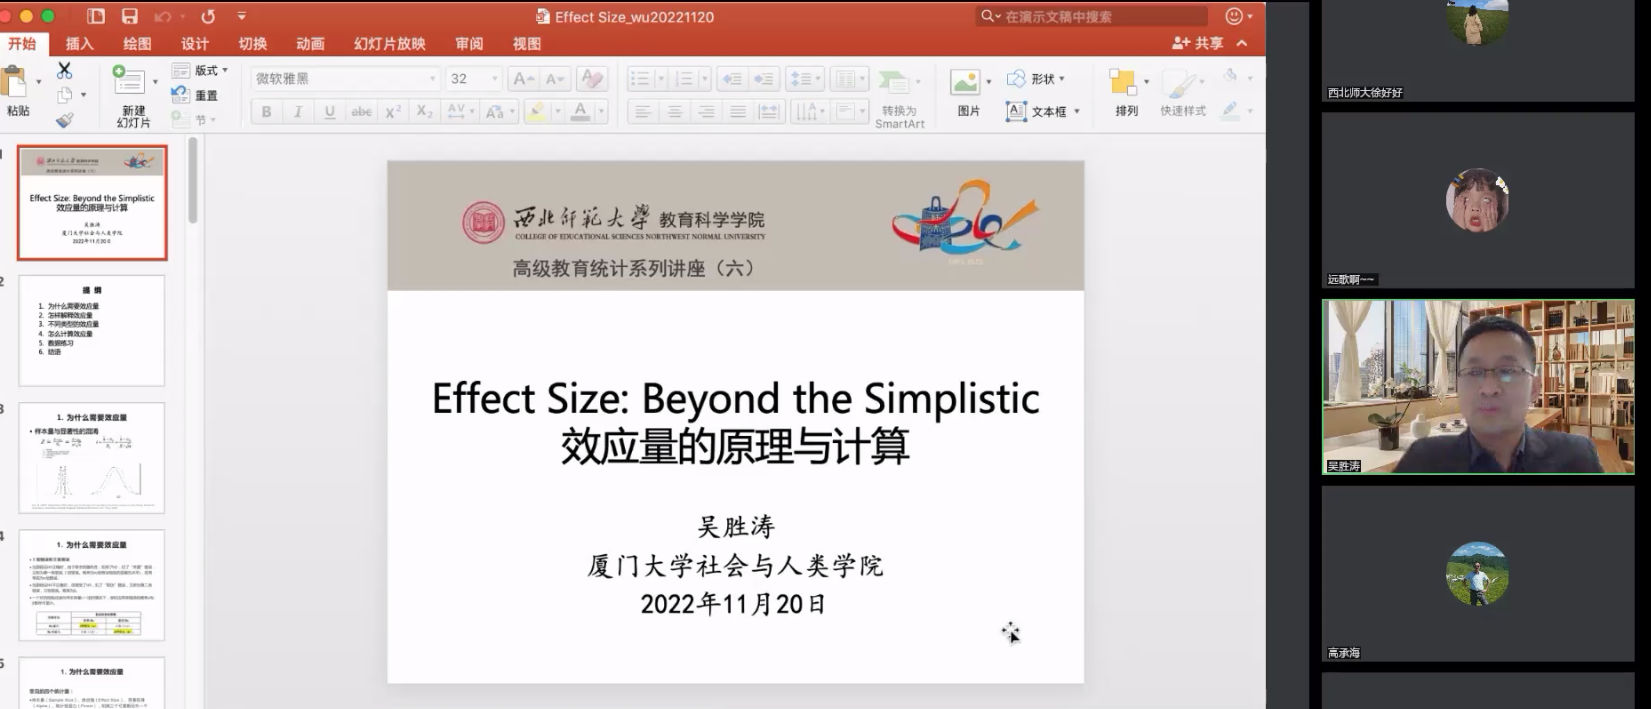Toggle underline formatting button
Image resolution: width=1651 pixels, height=709 pixels.
[329, 112]
